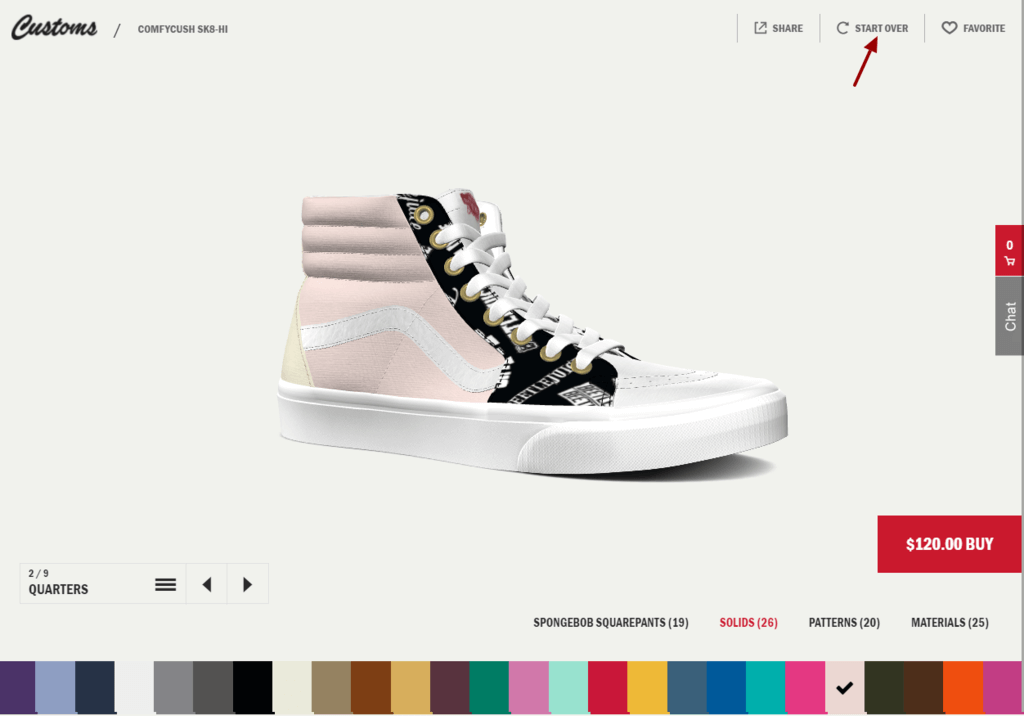Favorite this custom shoe
This screenshot has height=716, width=1024.
click(x=973, y=27)
